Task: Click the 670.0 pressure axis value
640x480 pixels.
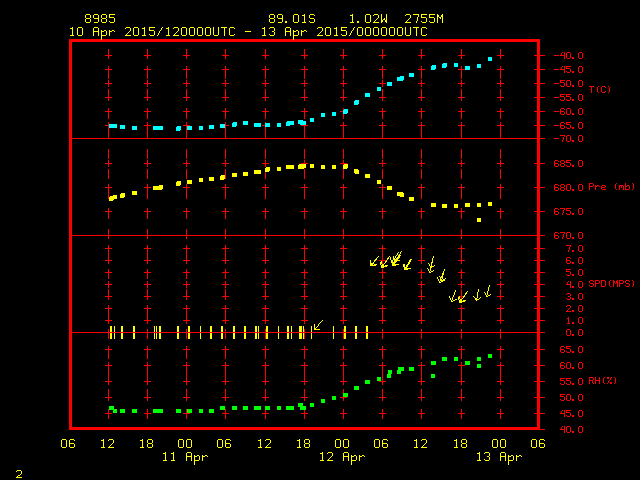Action: (568, 236)
